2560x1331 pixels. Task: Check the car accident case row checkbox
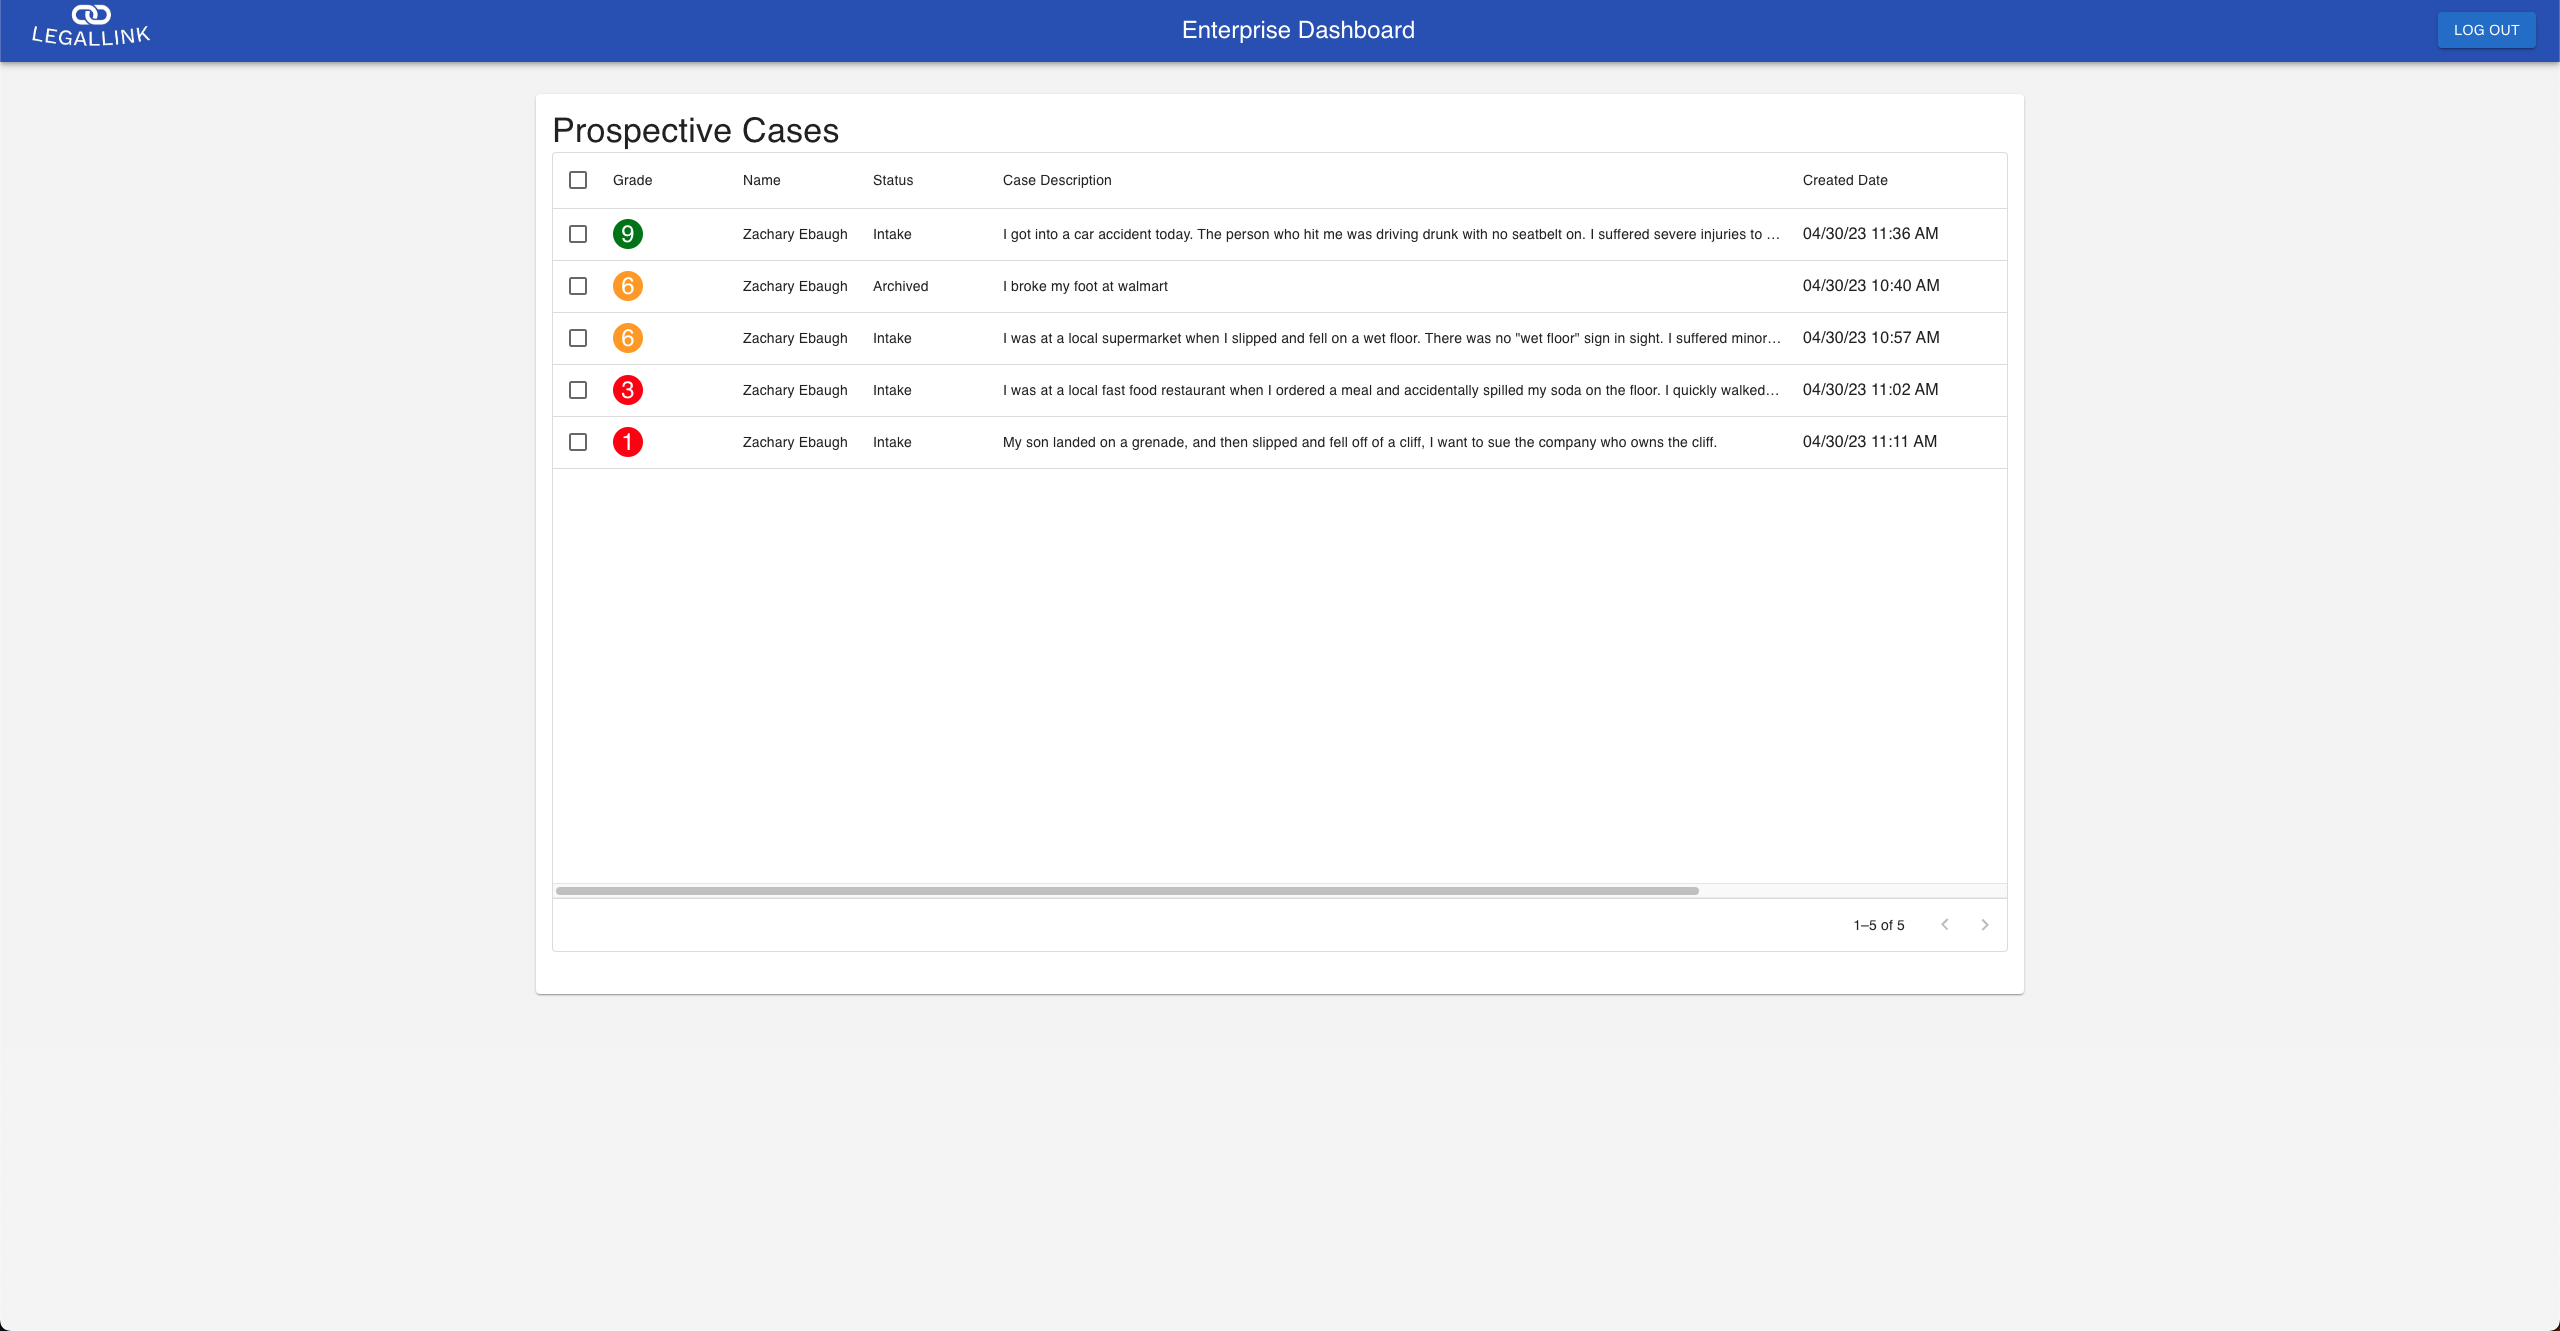578,234
